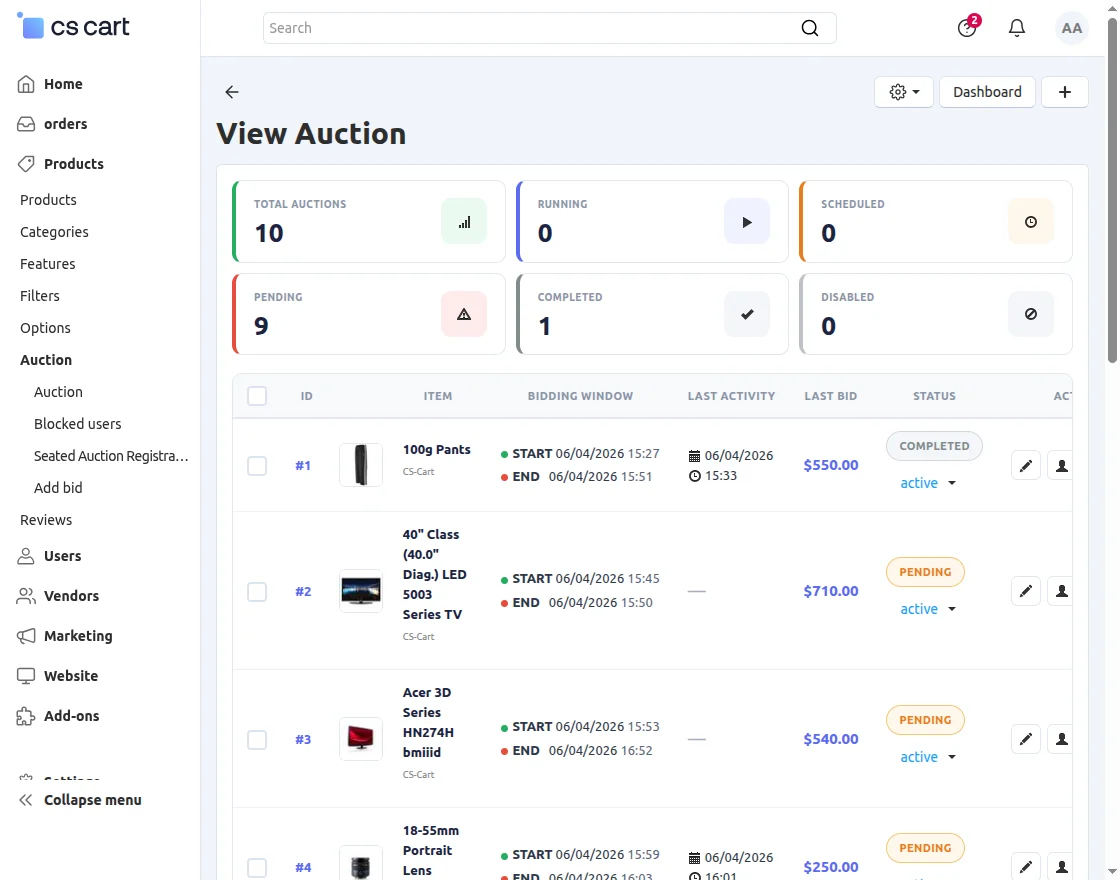Edit auction #1 with pencil icon
The height and width of the screenshot is (880, 1120).
[x=1026, y=466]
